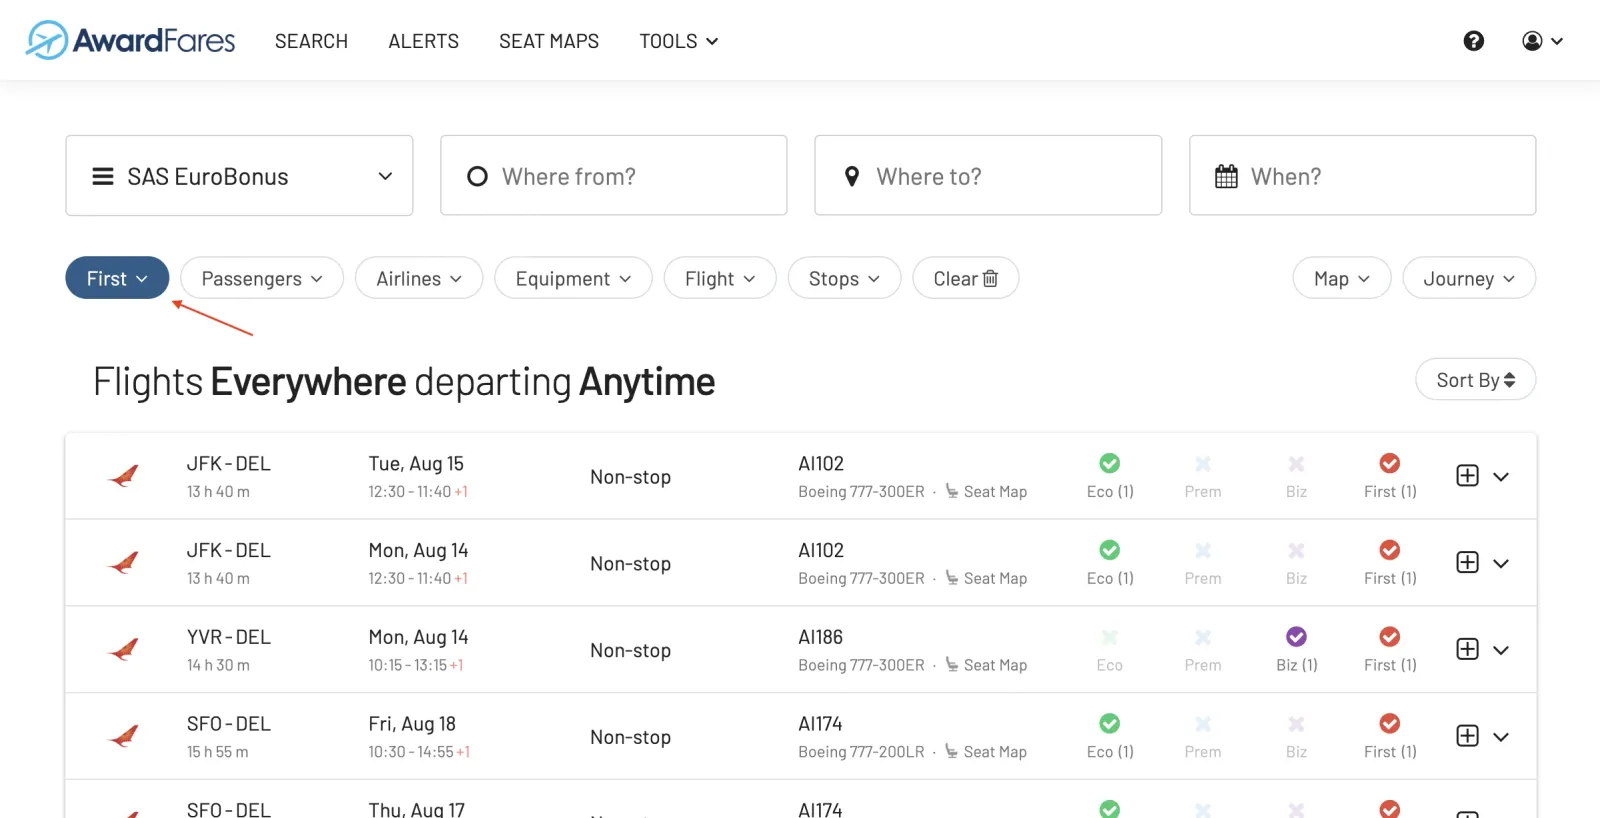This screenshot has height=818, width=1600.
Task: Open the Passengers filter dropdown
Action: tap(262, 278)
